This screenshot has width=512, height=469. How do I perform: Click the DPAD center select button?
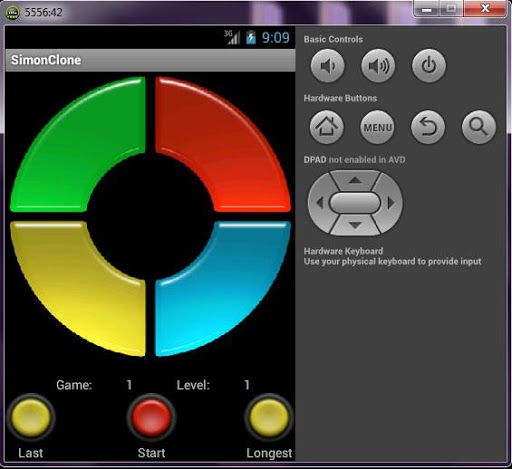pyautogui.click(x=355, y=202)
